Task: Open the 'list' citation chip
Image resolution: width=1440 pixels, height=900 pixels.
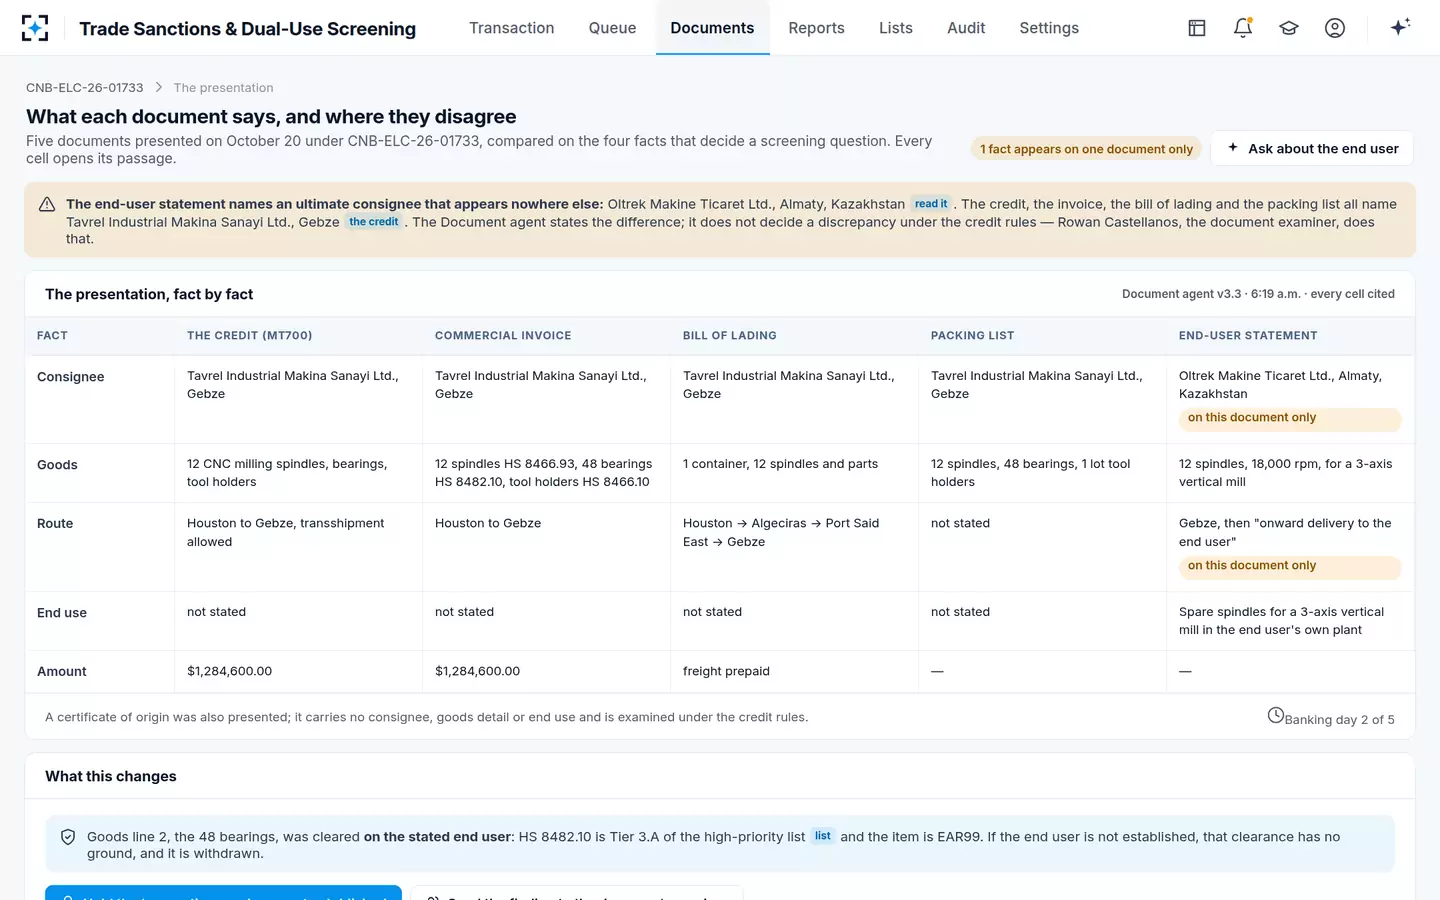Action: (x=823, y=836)
